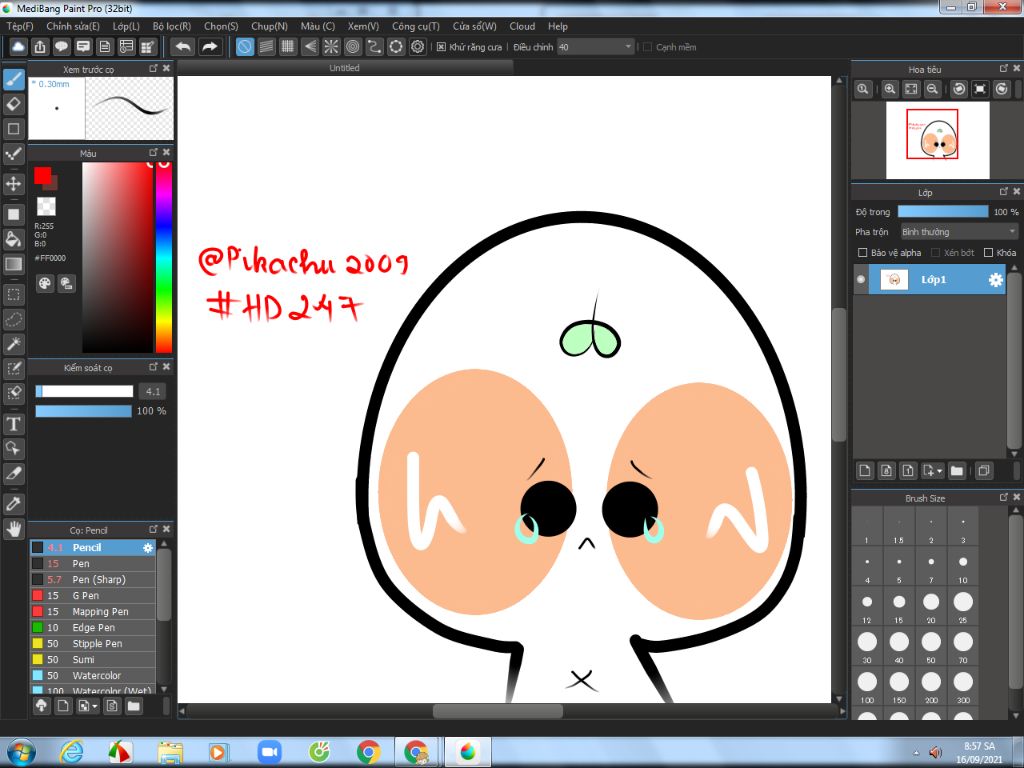Enable the Khóa layer lock checkbox

click(988, 253)
